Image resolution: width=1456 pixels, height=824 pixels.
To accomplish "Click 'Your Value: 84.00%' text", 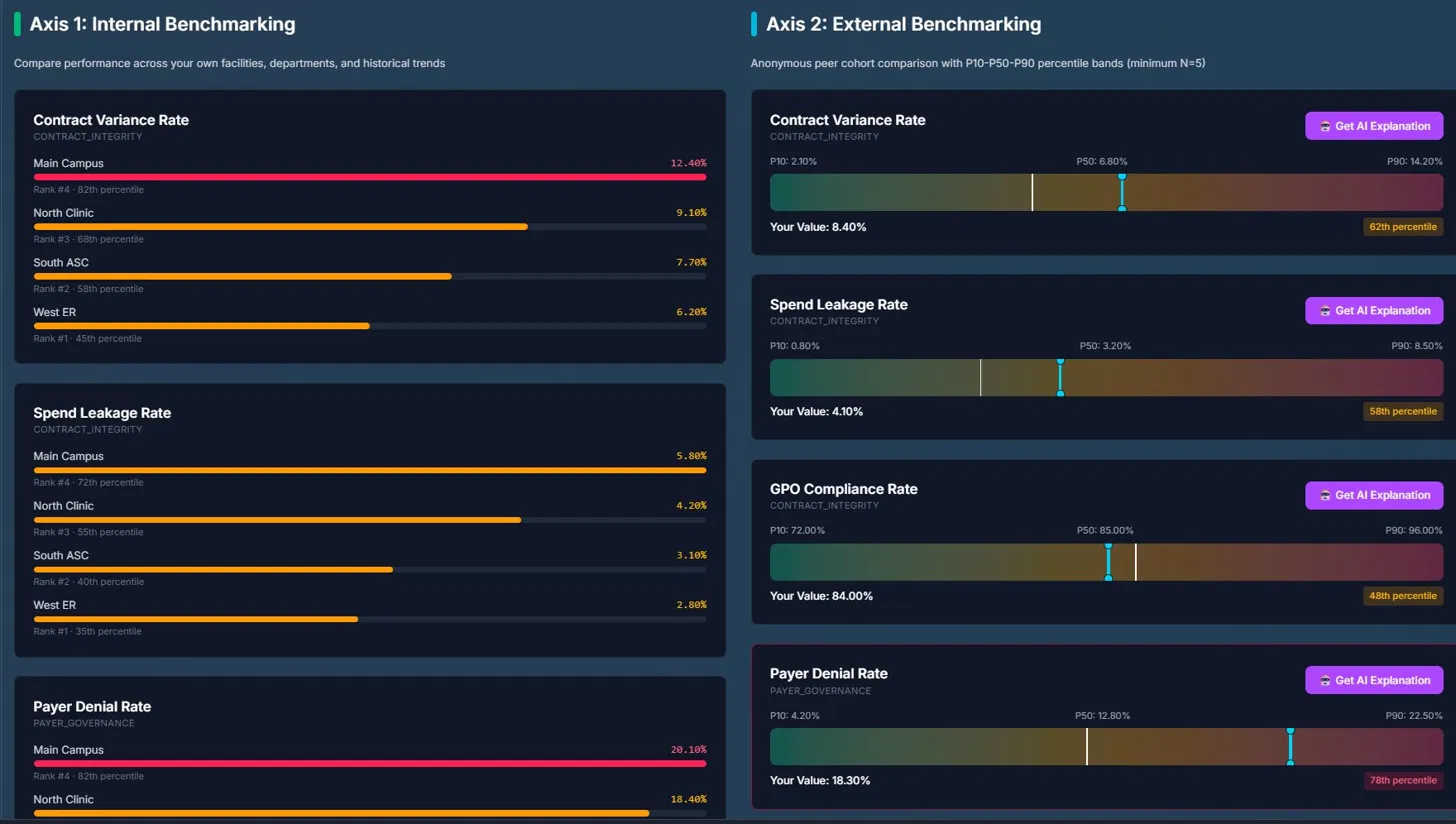I will click(821, 596).
